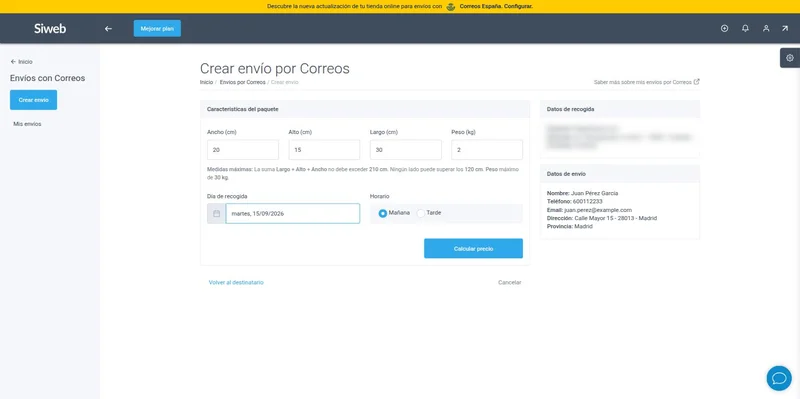Screen dimensions: 800x399
Task: Open the settings gear side tab
Action: pyautogui.click(x=790, y=58)
